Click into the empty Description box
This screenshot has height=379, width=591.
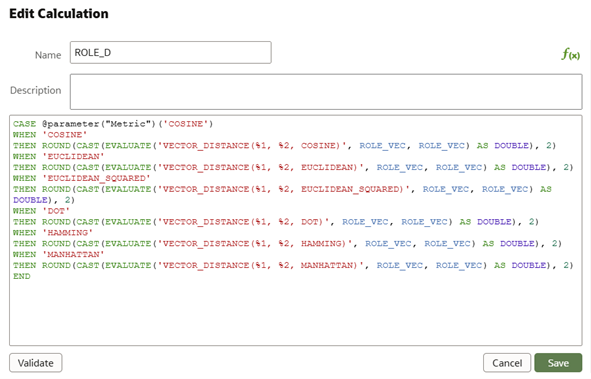[x=326, y=92]
